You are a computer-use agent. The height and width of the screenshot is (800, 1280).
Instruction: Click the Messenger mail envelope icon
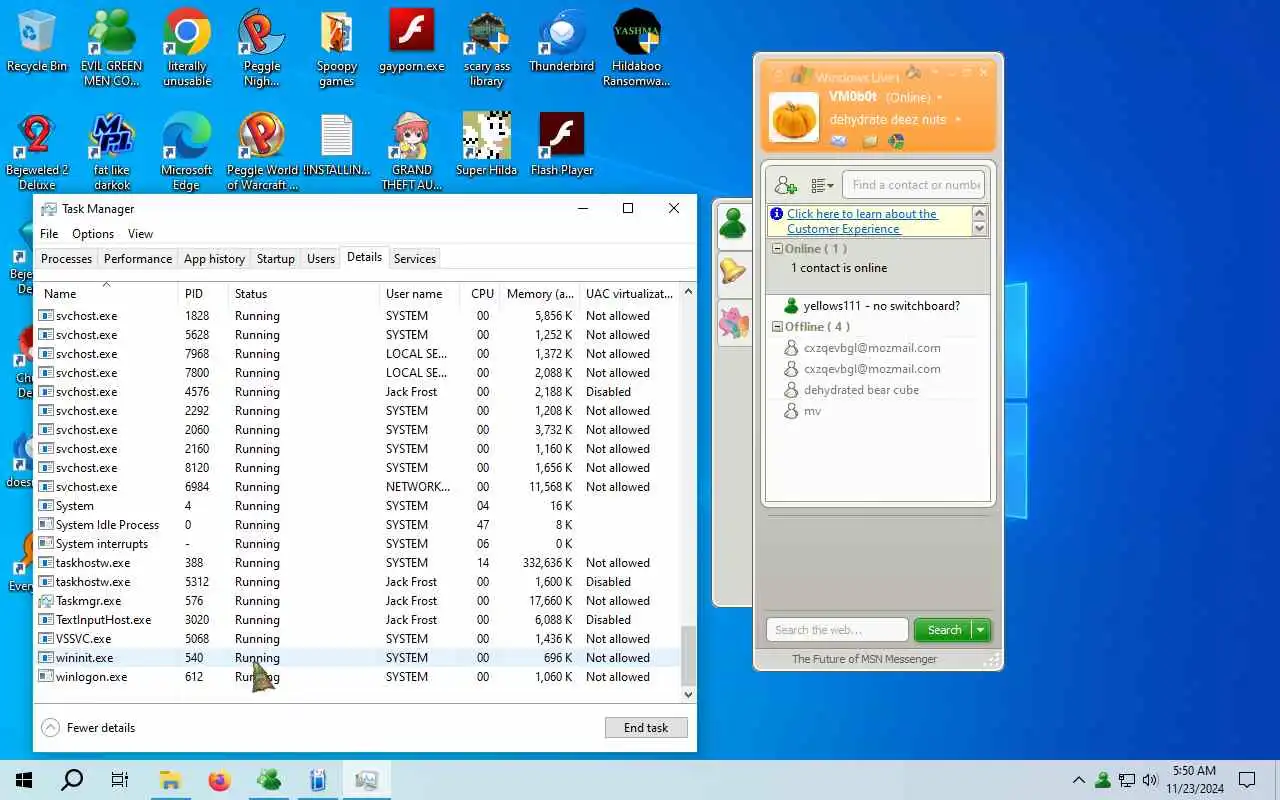(838, 141)
